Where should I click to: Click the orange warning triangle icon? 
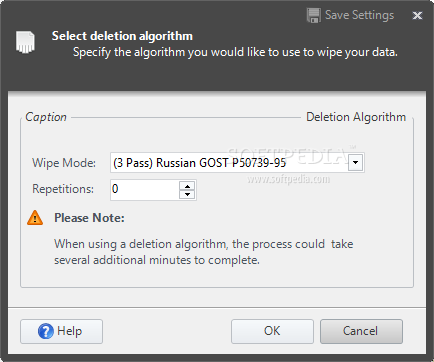(x=35, y=218)
